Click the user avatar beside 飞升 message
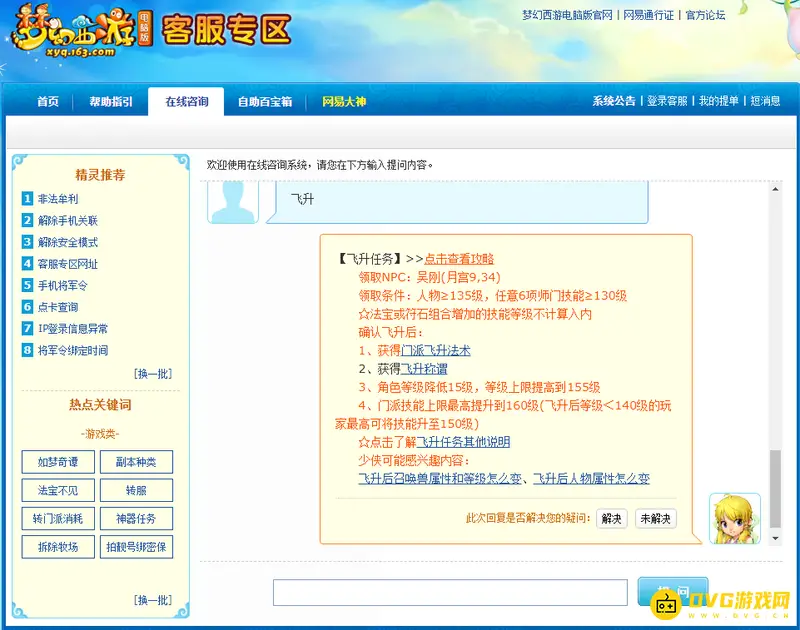The width and height of the screenshot is (800, 630). tap(233, 203)
